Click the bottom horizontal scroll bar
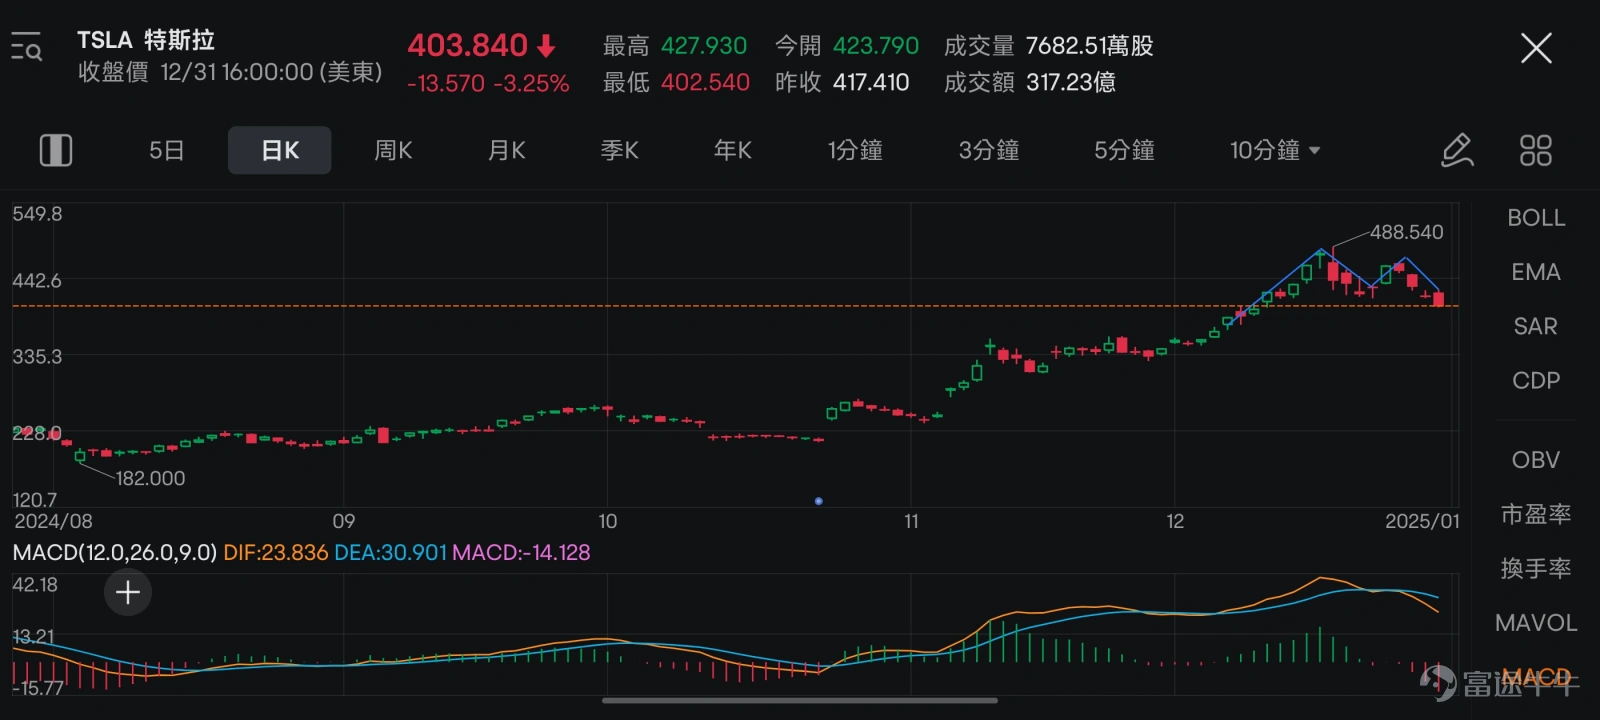This screenshot has width=1600, height=720. point(800,701)
